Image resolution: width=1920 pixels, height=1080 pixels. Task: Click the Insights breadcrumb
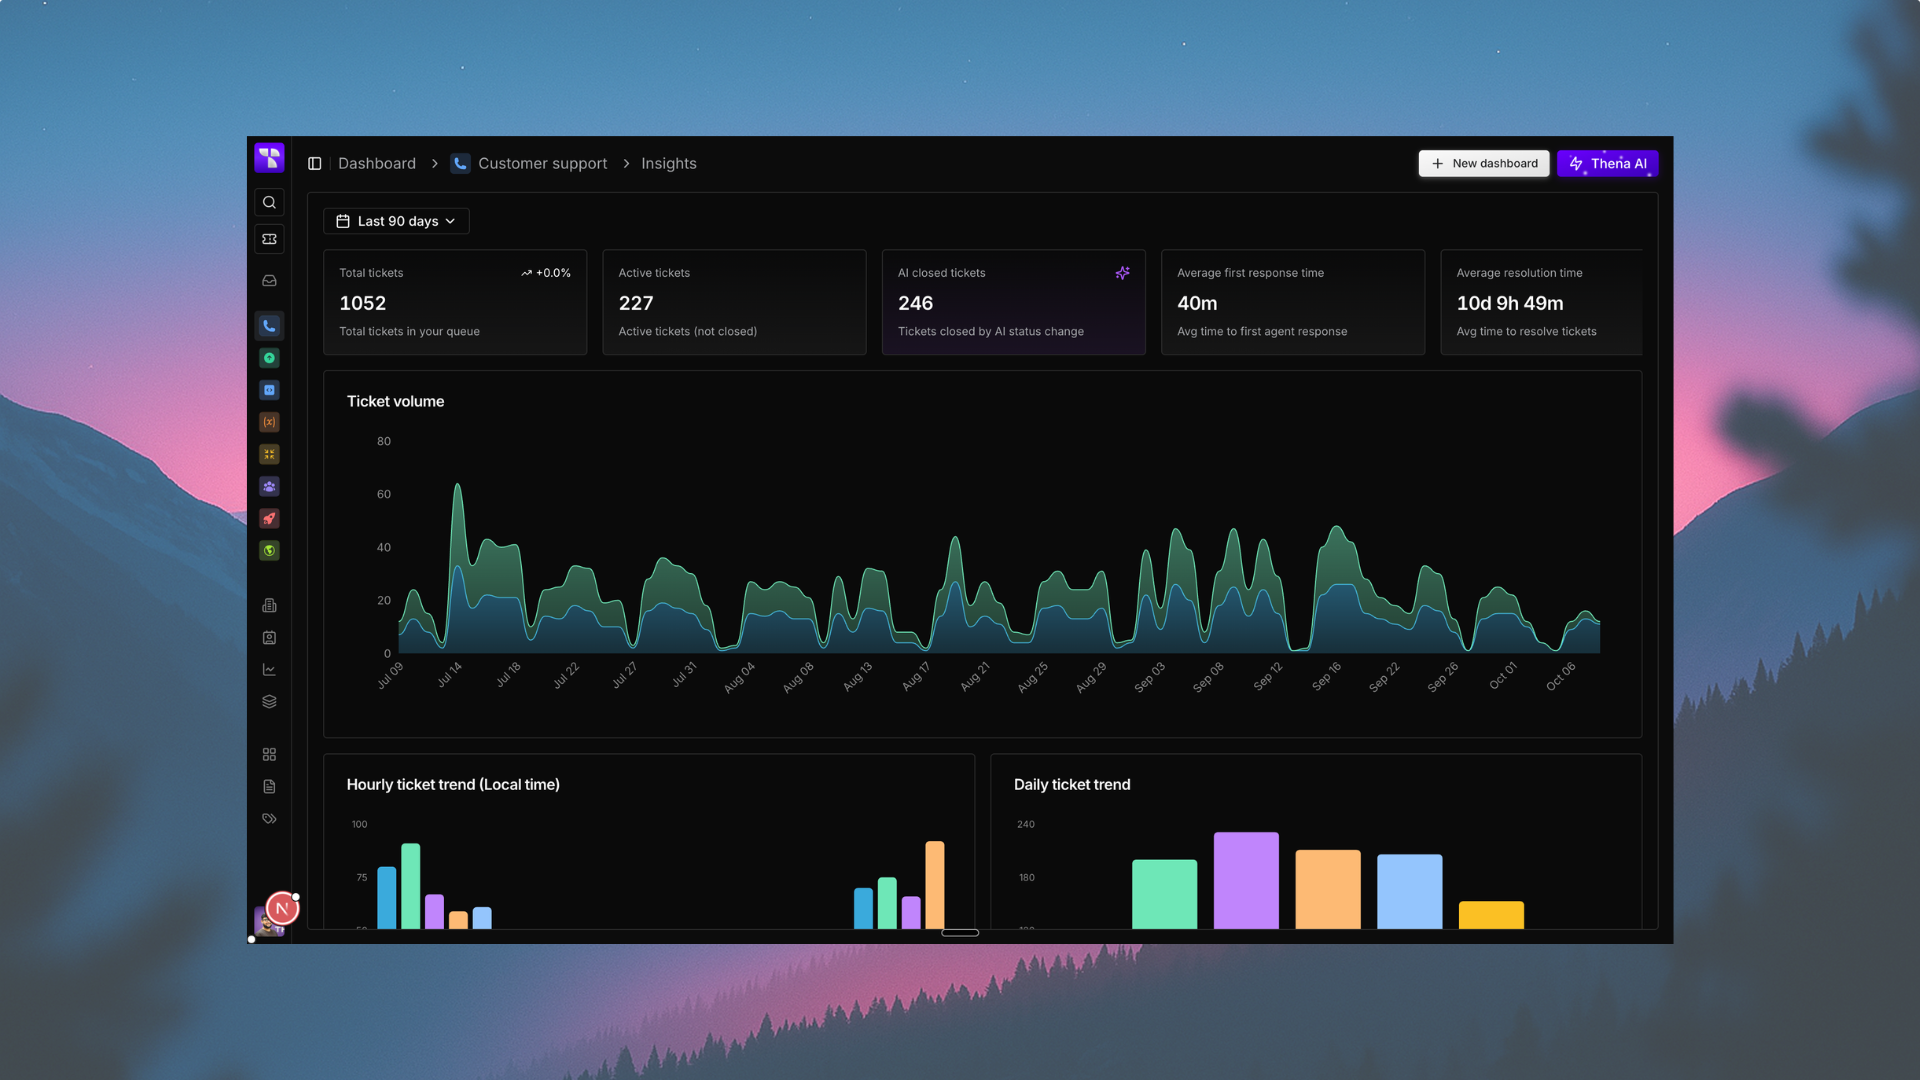click(668, 164)
